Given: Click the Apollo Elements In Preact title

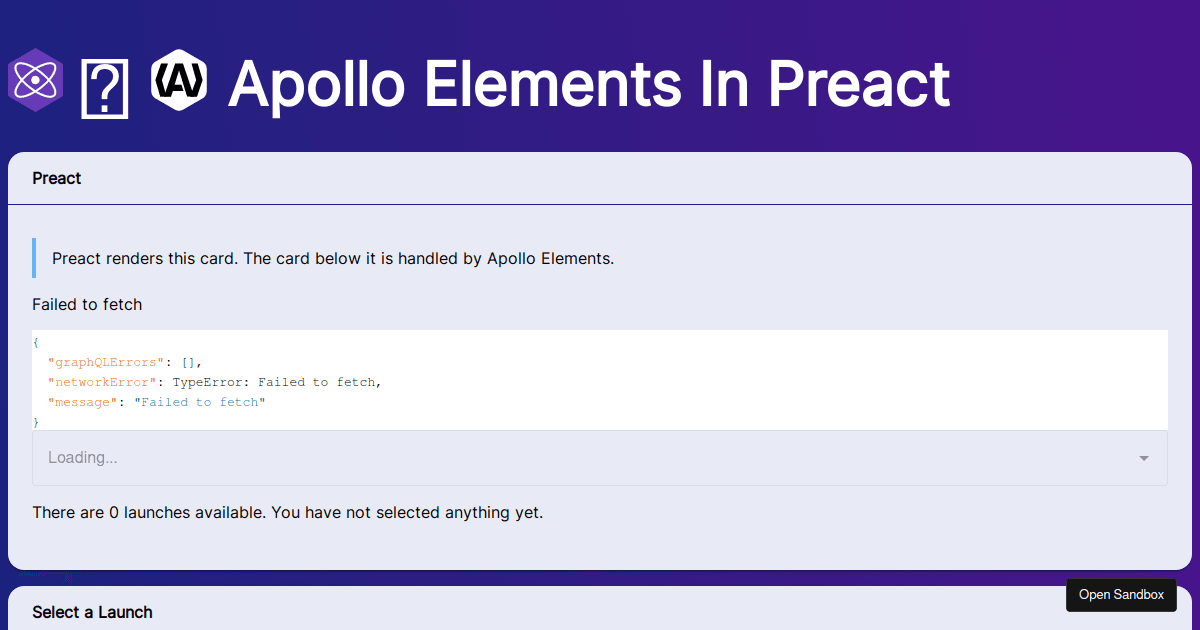Looking at the screenshot, I should tap(588, 85).
